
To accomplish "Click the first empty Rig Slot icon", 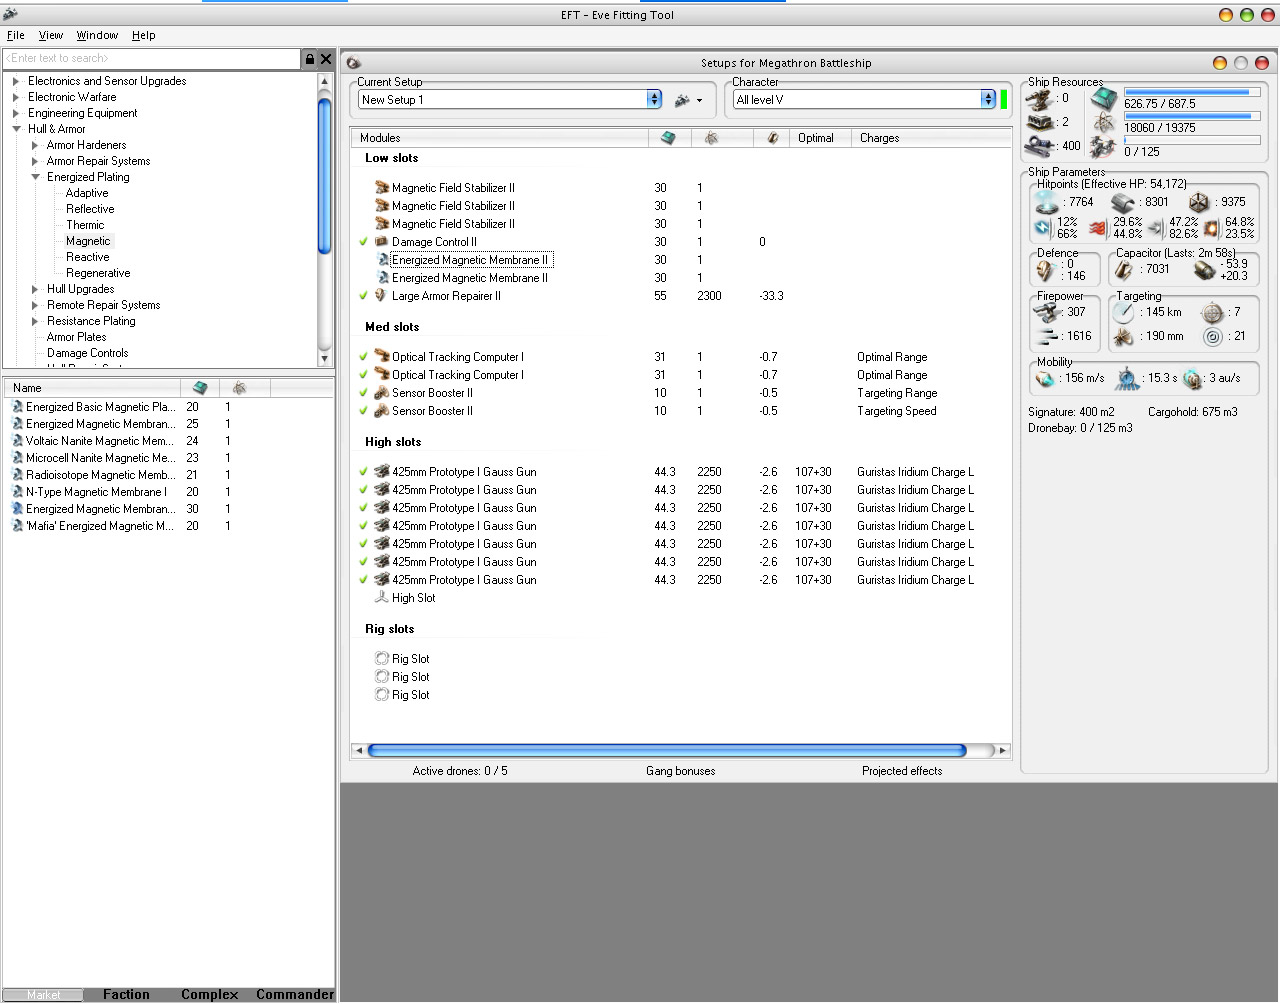I will coord(381,659).
